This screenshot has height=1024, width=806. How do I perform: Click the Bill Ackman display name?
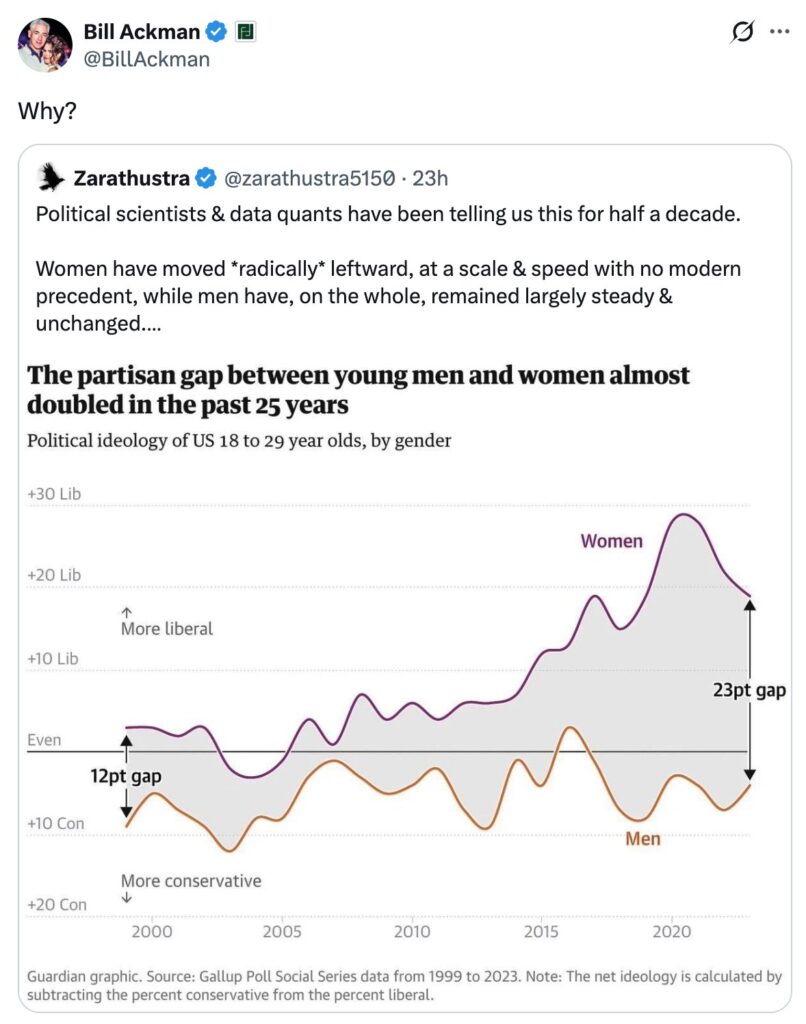pyautogui.click(x=141, y=31)
